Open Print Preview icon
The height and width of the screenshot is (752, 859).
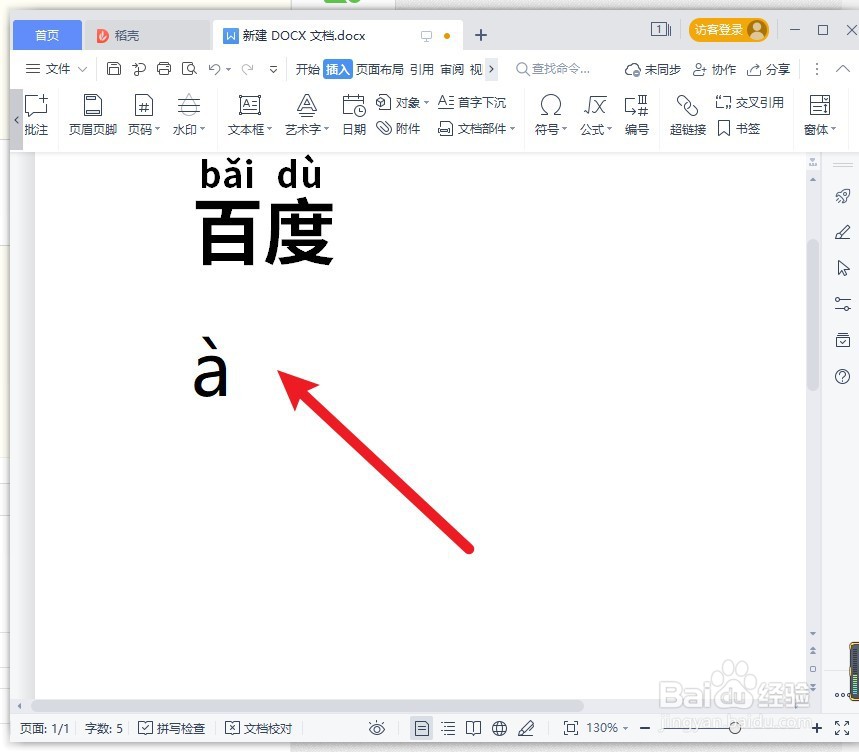pyautogui.click(x=189, y=68)
